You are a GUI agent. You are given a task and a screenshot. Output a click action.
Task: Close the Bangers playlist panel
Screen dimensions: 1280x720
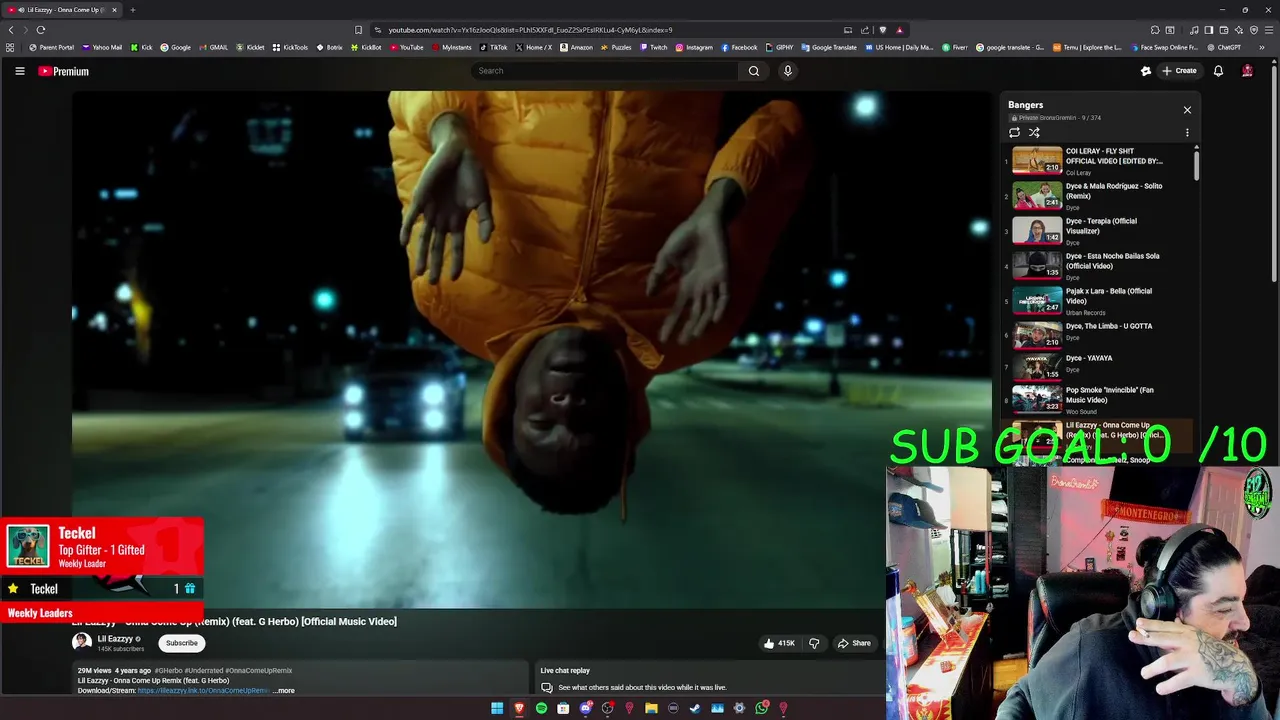1187,110
